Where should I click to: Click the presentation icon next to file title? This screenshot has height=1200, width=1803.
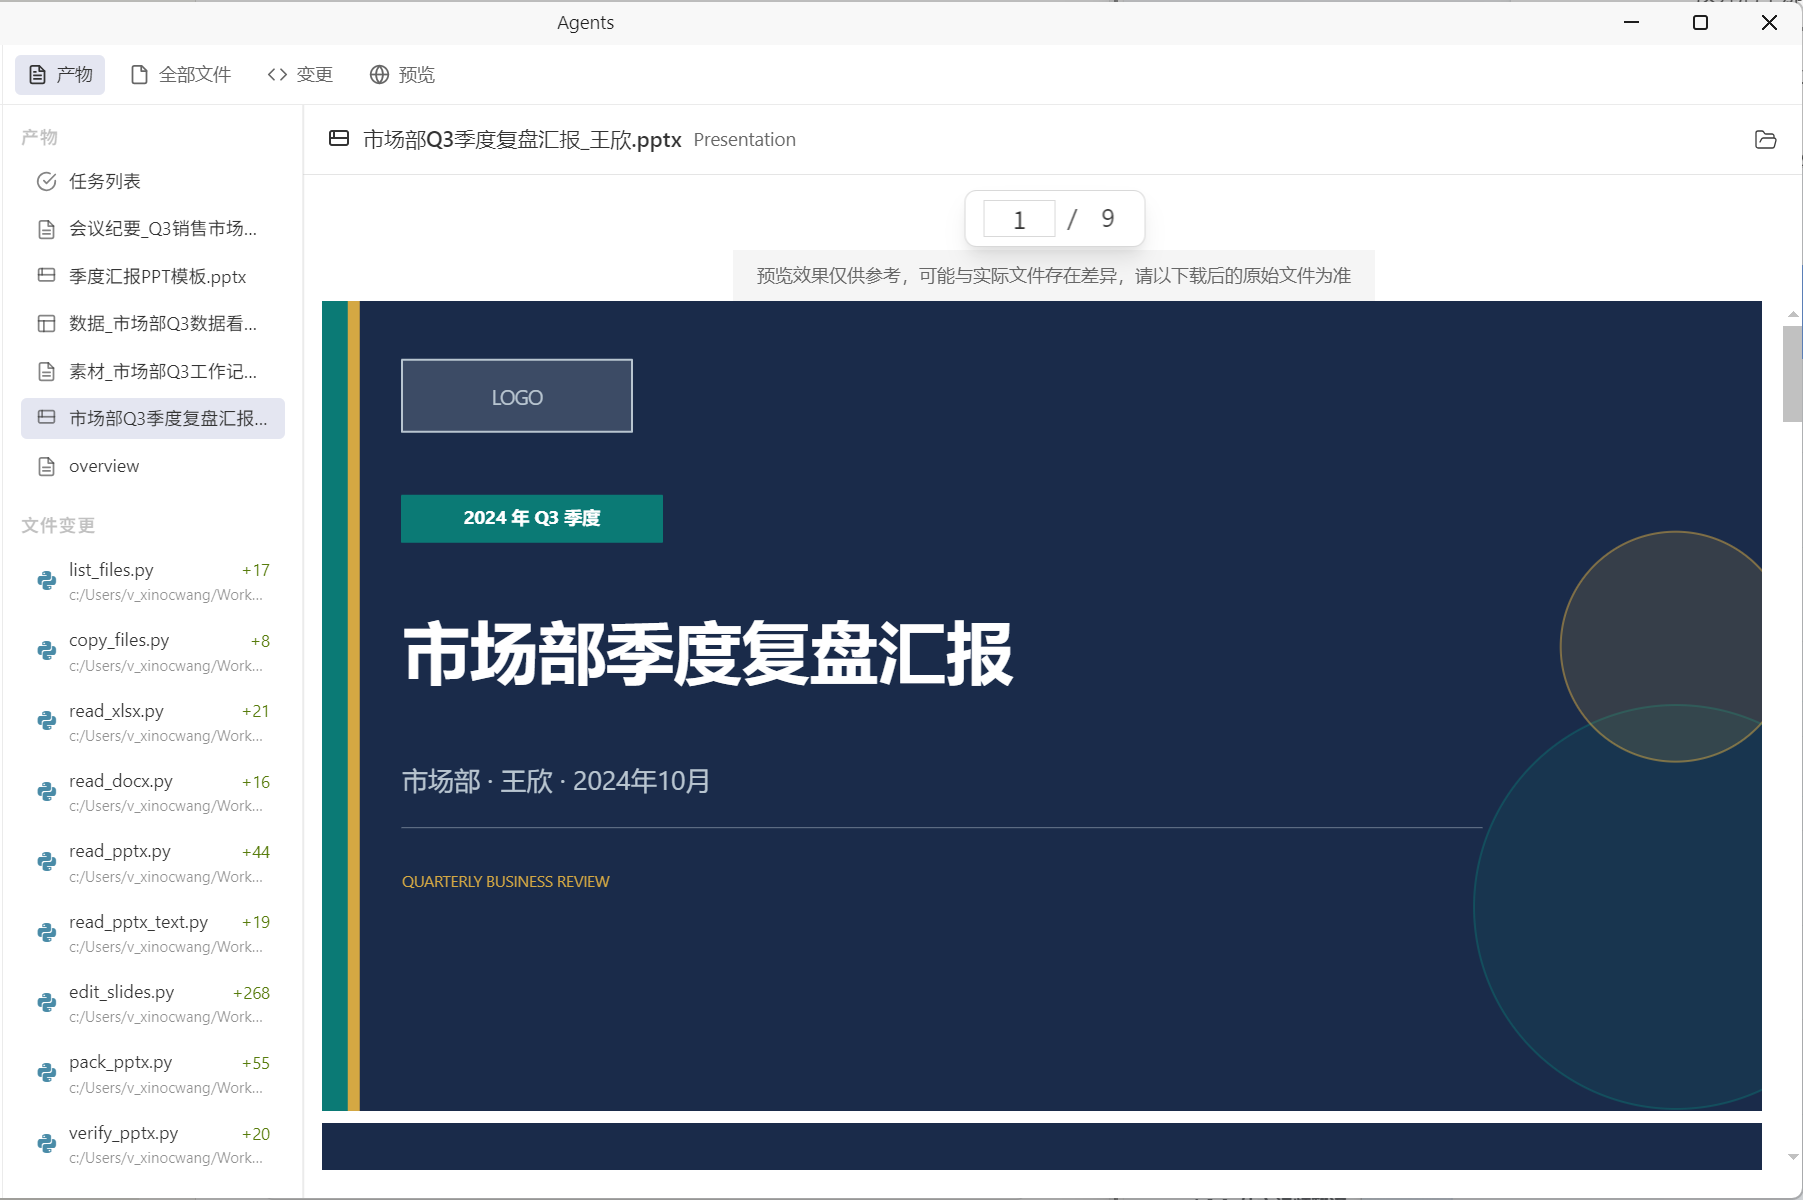[x=339, y=139]
